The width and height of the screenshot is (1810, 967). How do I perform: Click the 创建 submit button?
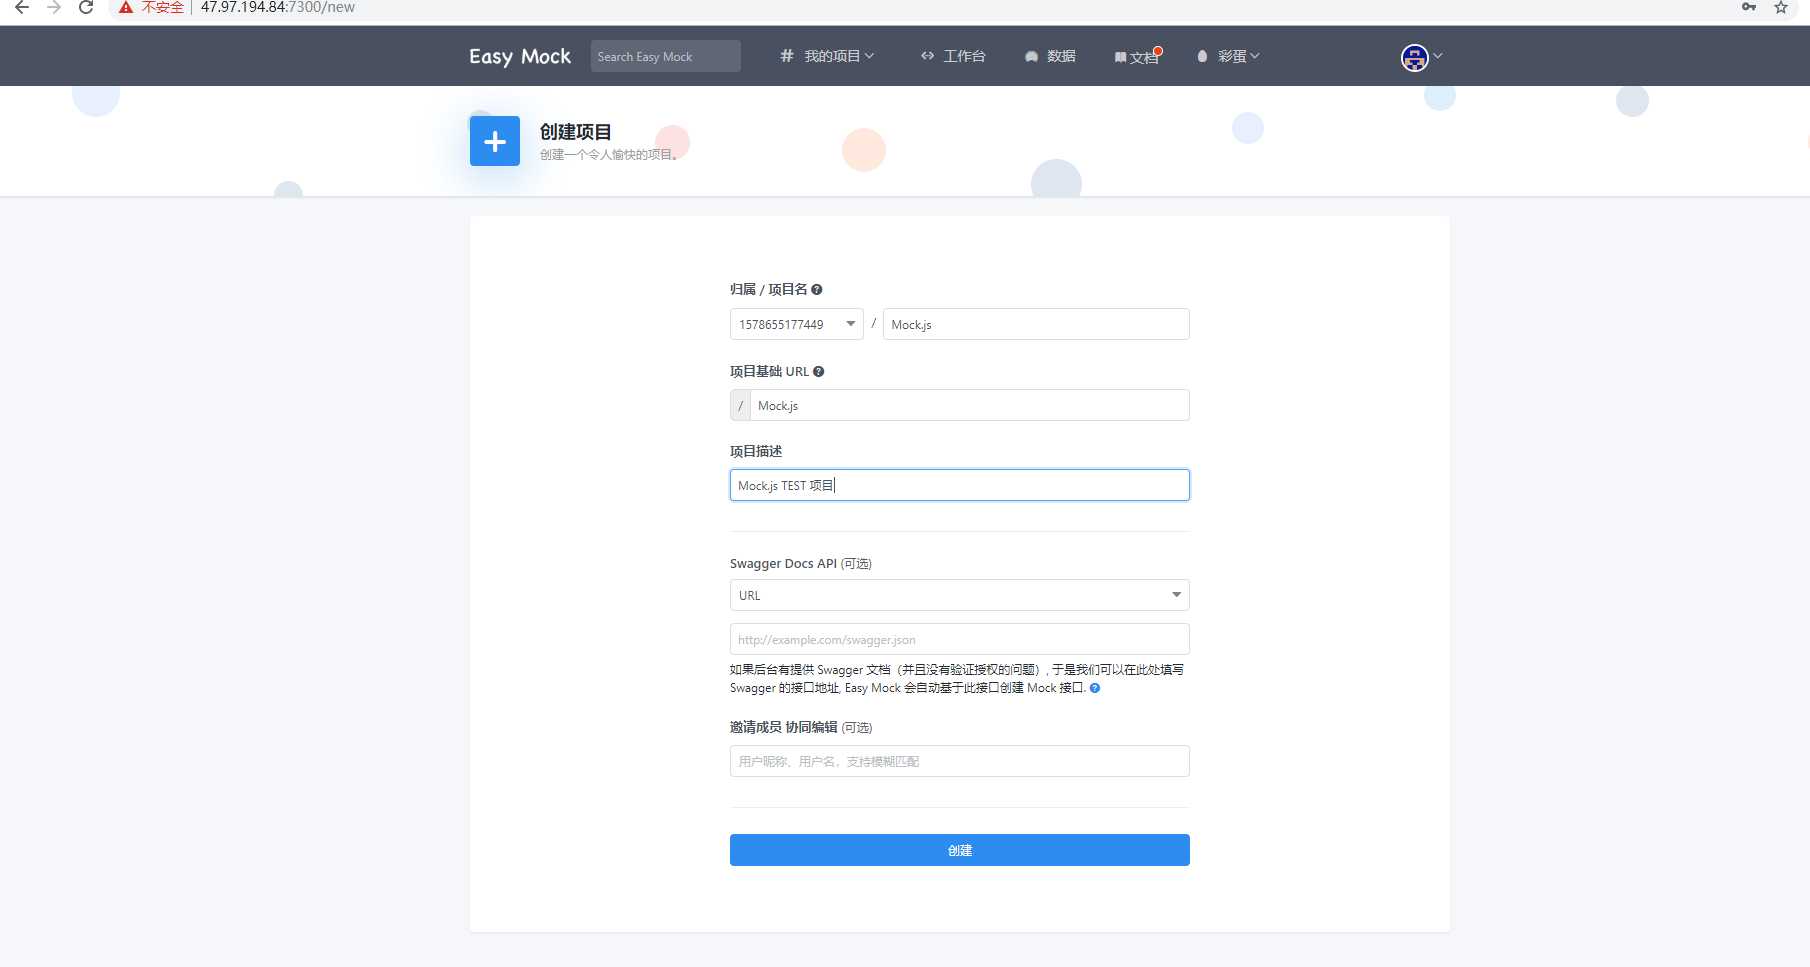click(960, 850)
